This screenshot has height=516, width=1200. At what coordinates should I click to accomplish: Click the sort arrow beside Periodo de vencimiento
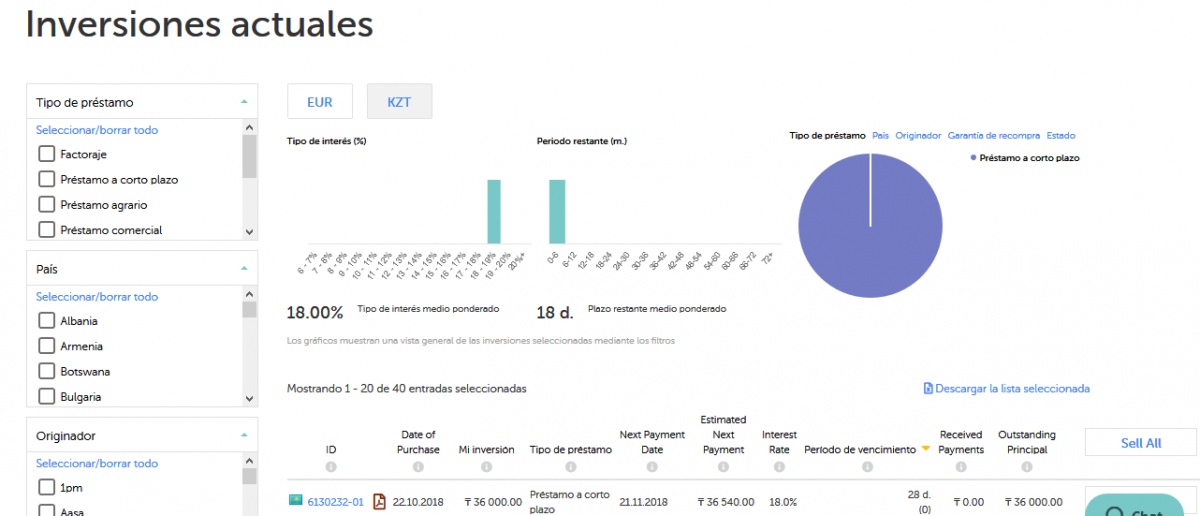tap(925, 450)
